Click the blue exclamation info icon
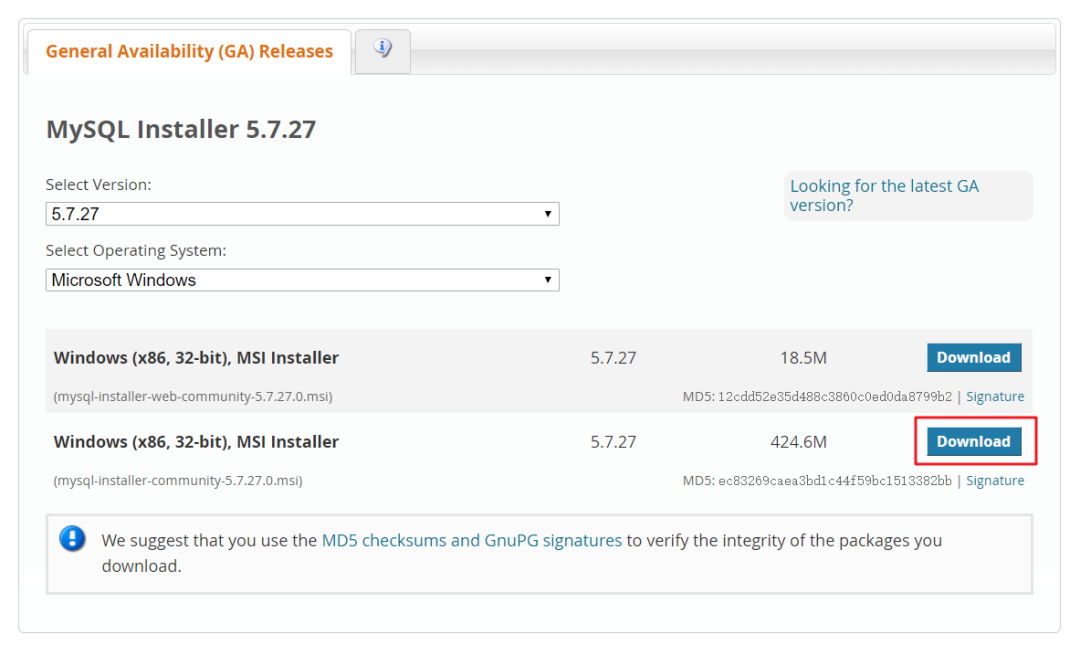 (71, 539)
